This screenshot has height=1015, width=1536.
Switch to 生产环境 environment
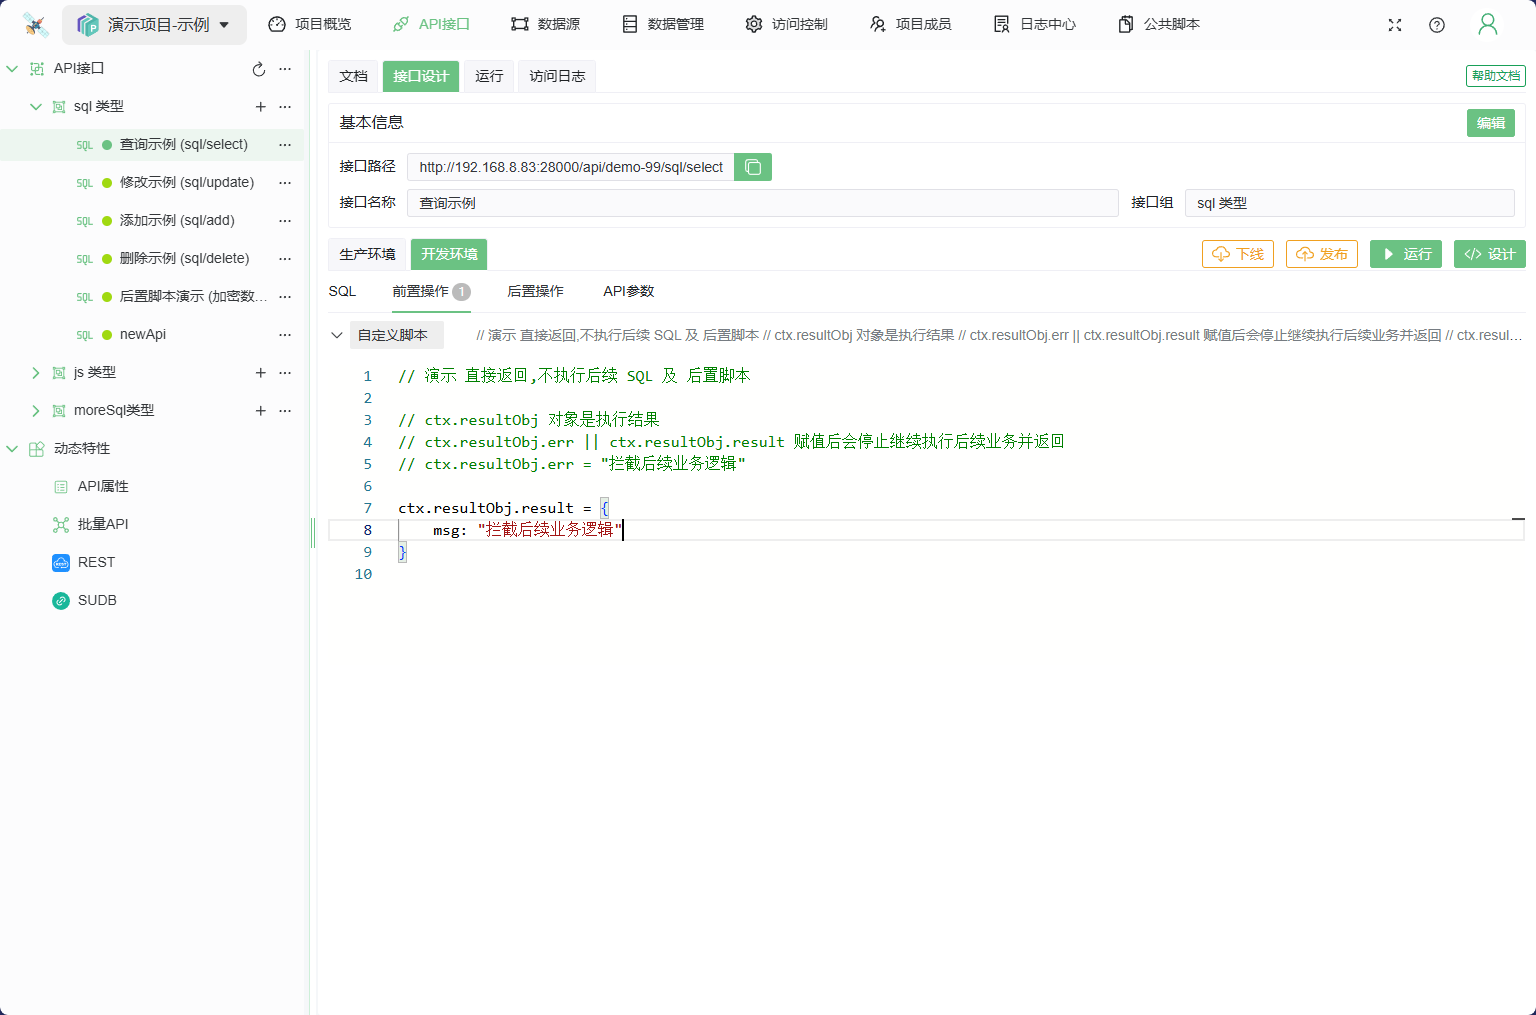367,254
